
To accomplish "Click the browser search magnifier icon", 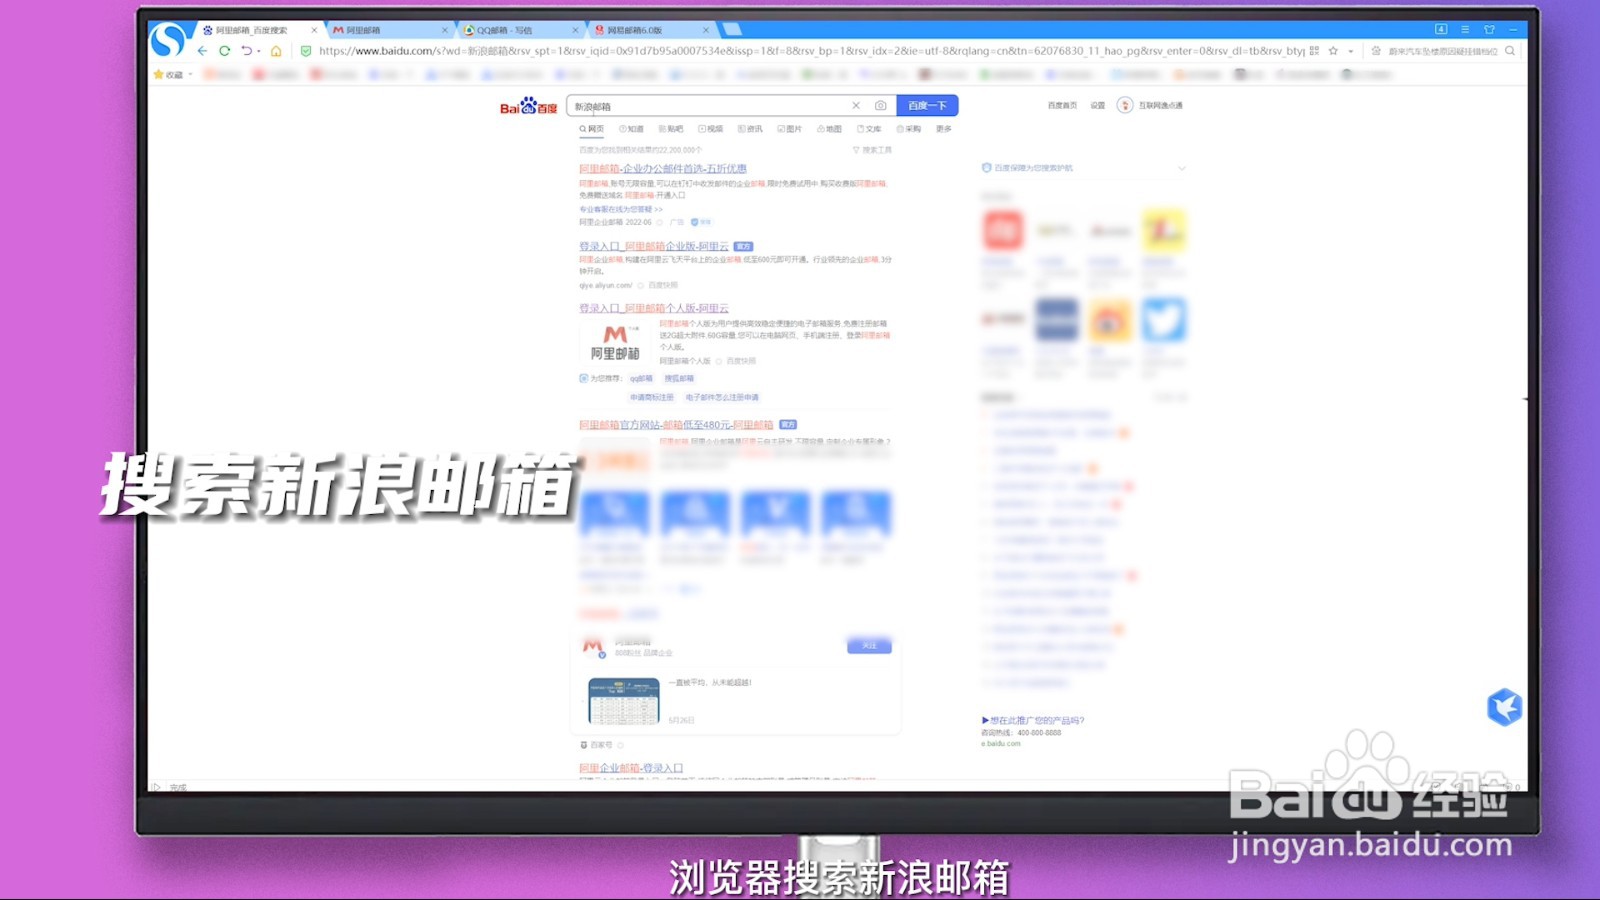I will click(x=1510, y=51).
